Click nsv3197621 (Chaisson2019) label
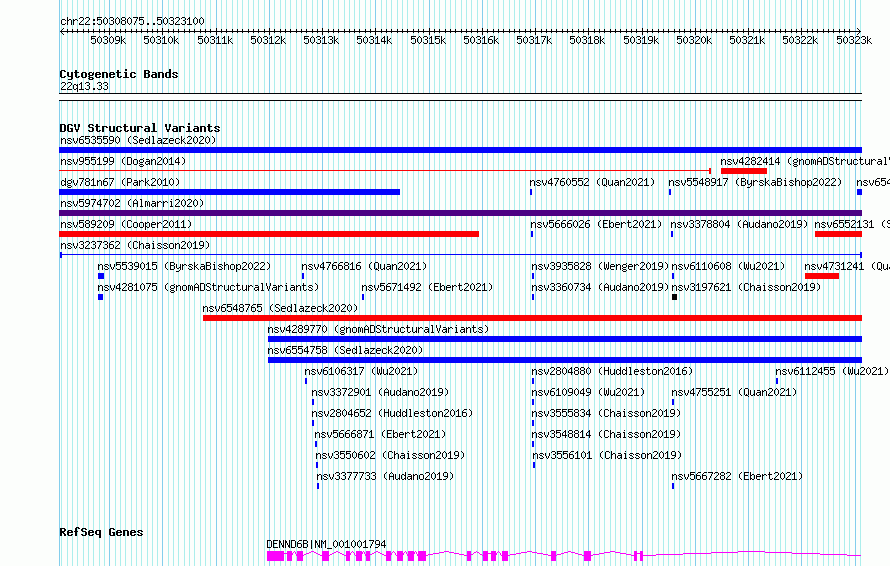The image size is (890, 566). click(x=746, y=287)
